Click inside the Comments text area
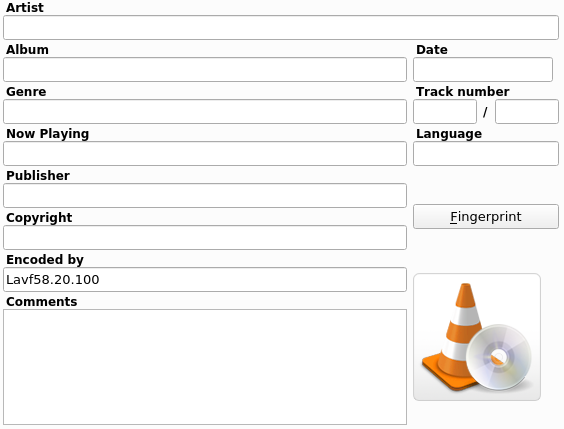 coord(205,367)
